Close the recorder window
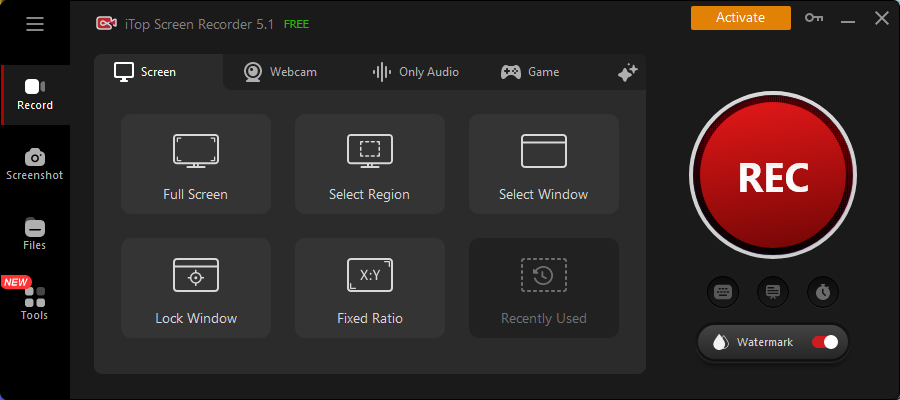The height and width of the screenshot is (400, 900). (x=882, y=18)
